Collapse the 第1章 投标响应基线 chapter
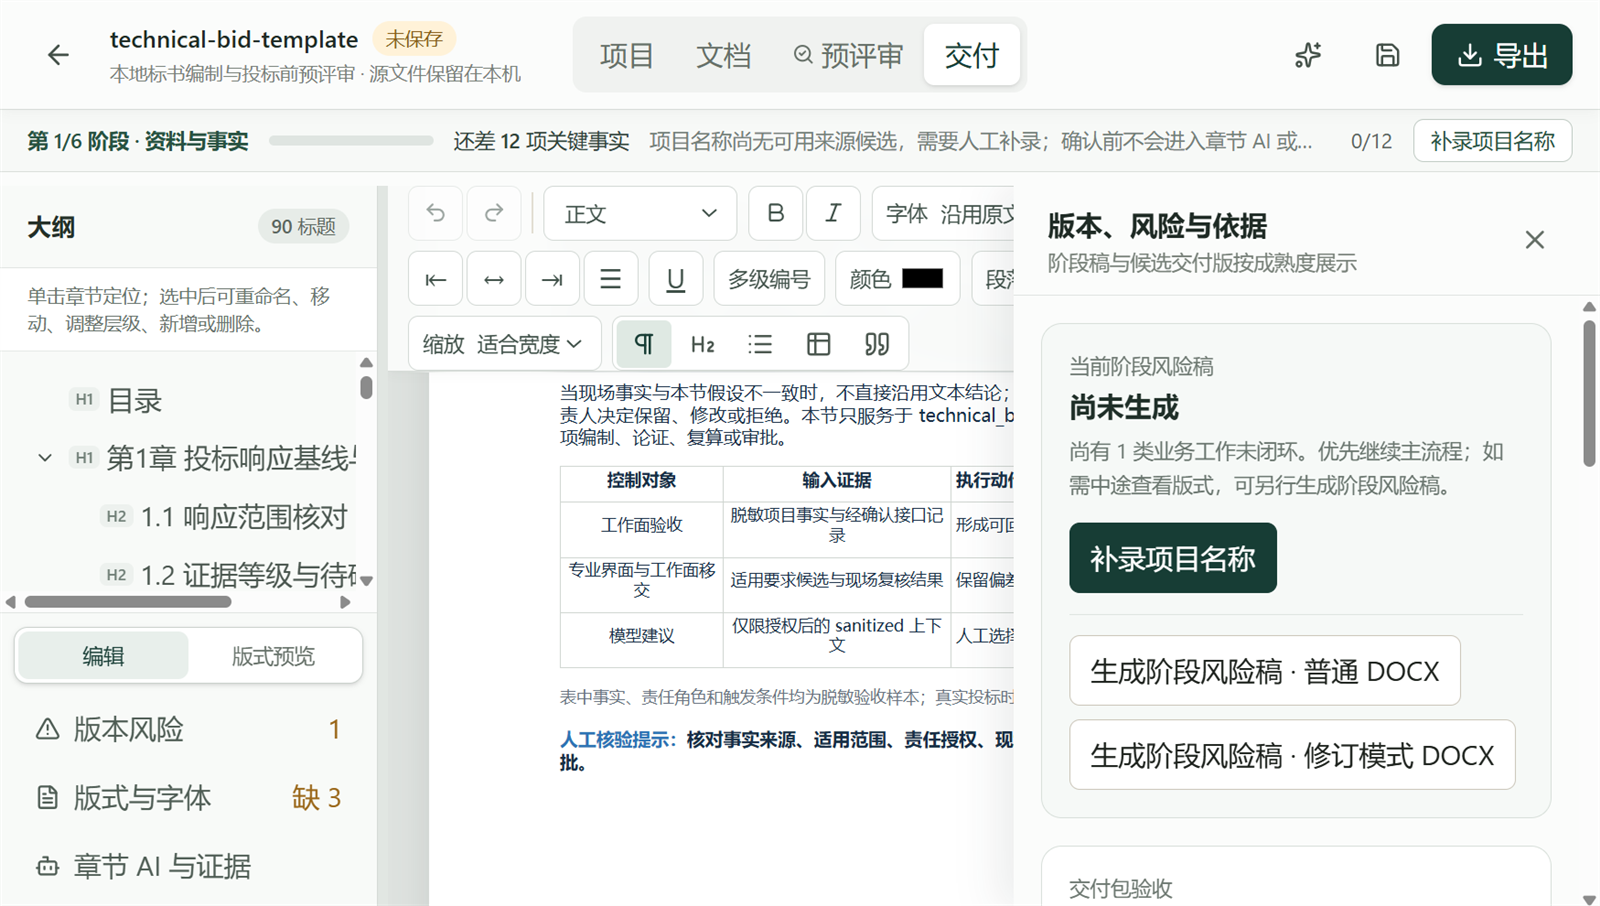Screen dimensions: 1600x906 (45, 458)
